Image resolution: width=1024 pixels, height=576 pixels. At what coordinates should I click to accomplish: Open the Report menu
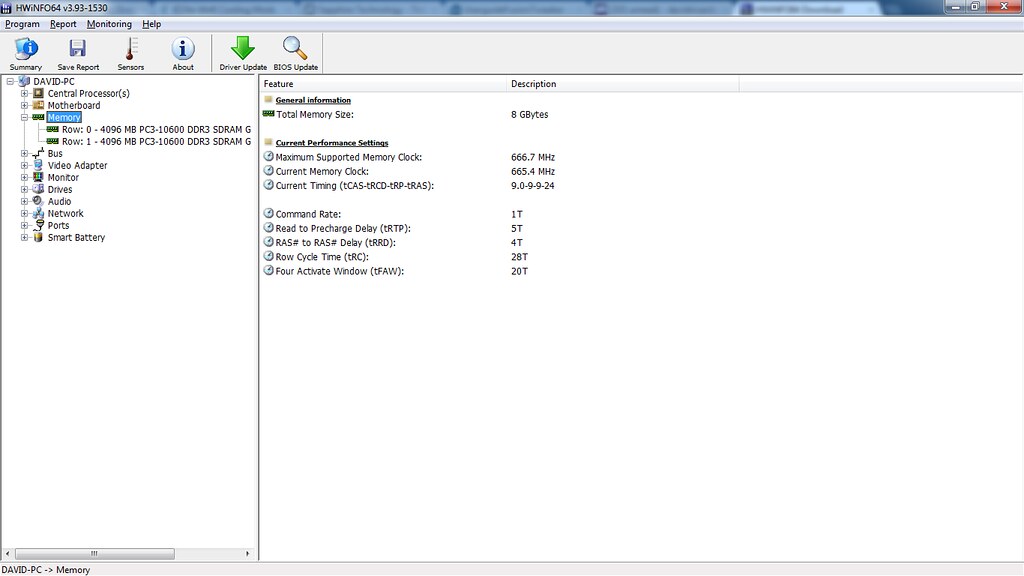point(63,24)
